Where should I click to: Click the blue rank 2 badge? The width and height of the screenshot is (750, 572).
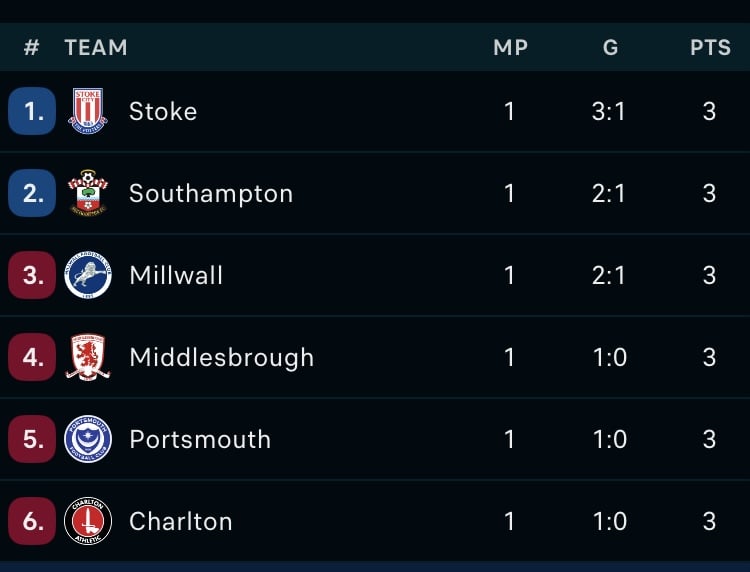coord(32,193)
